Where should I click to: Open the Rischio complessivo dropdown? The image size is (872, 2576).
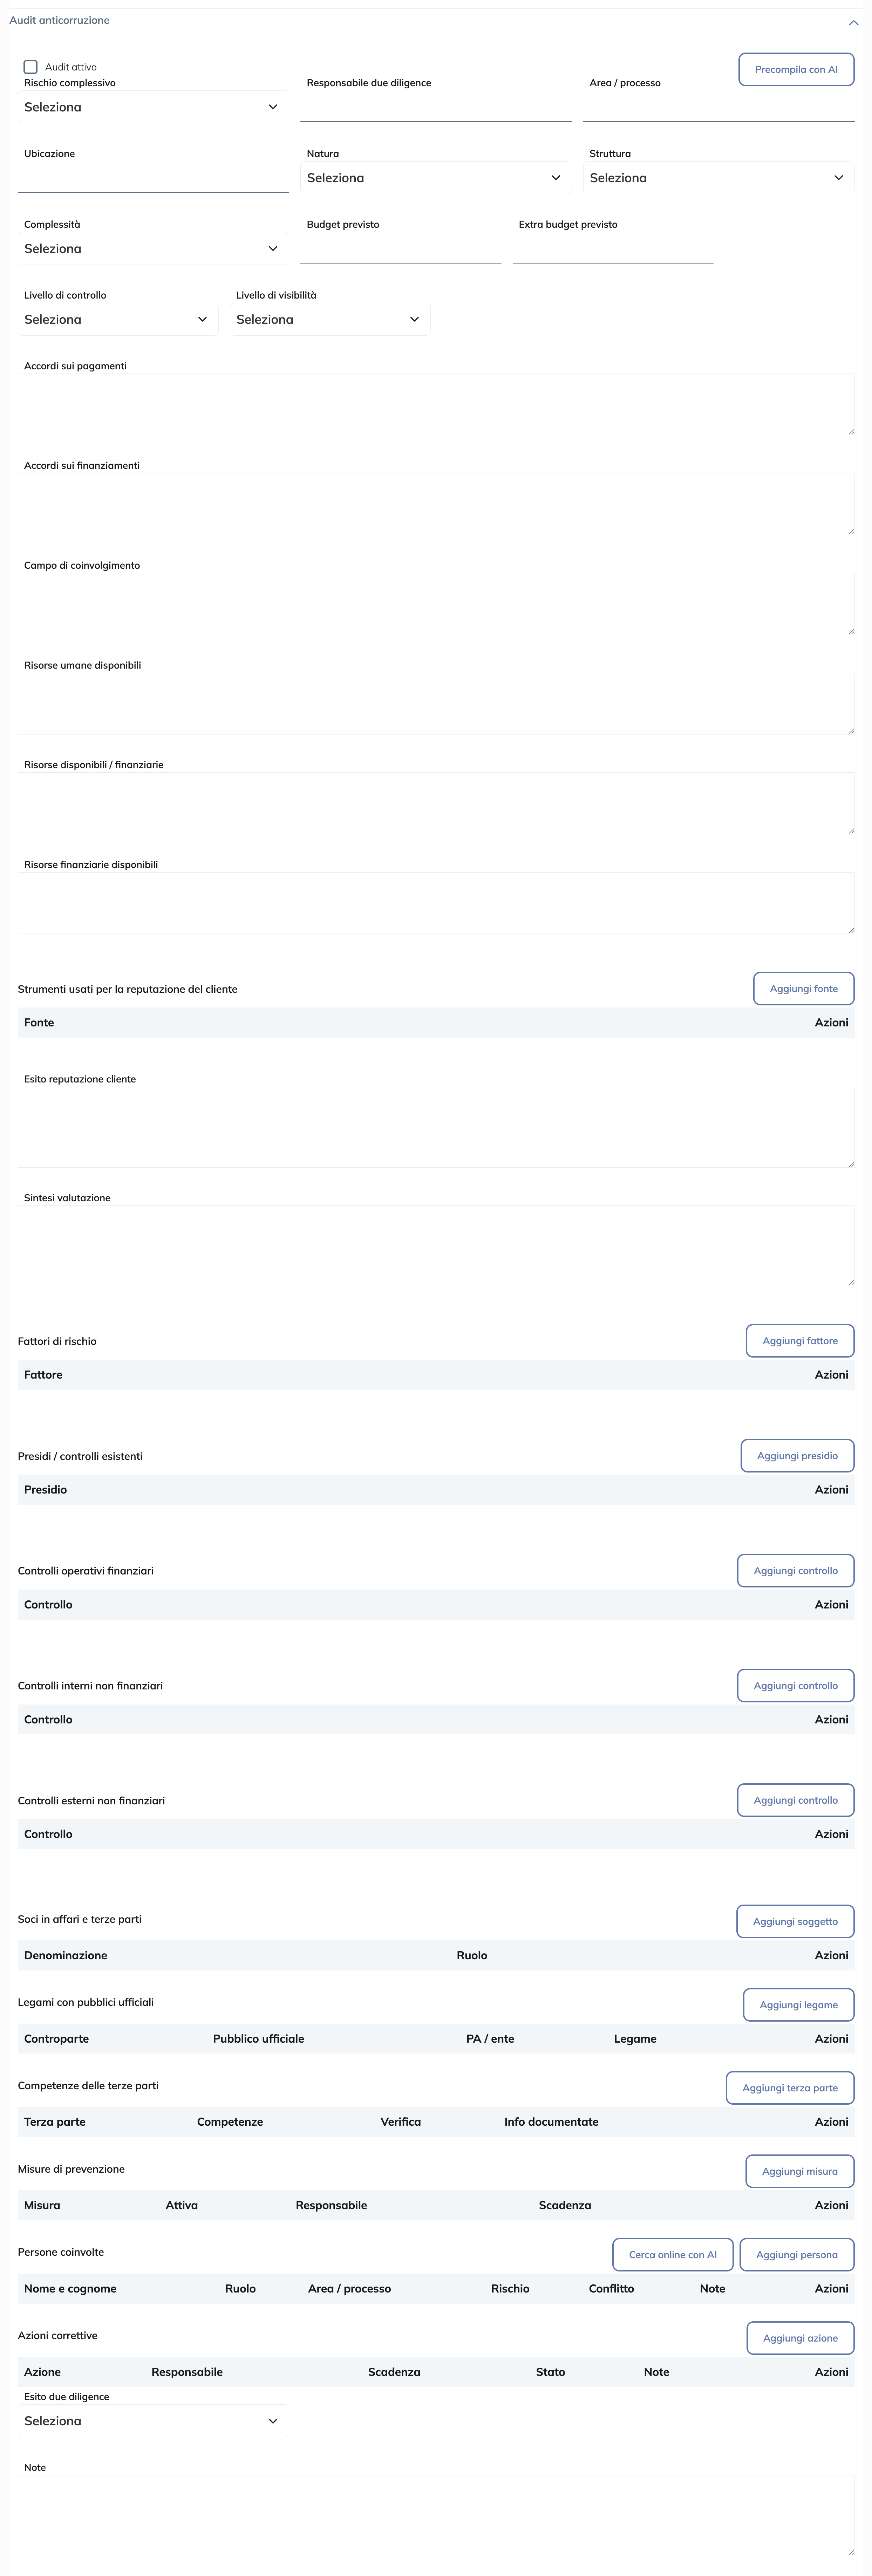click(153, 107)
